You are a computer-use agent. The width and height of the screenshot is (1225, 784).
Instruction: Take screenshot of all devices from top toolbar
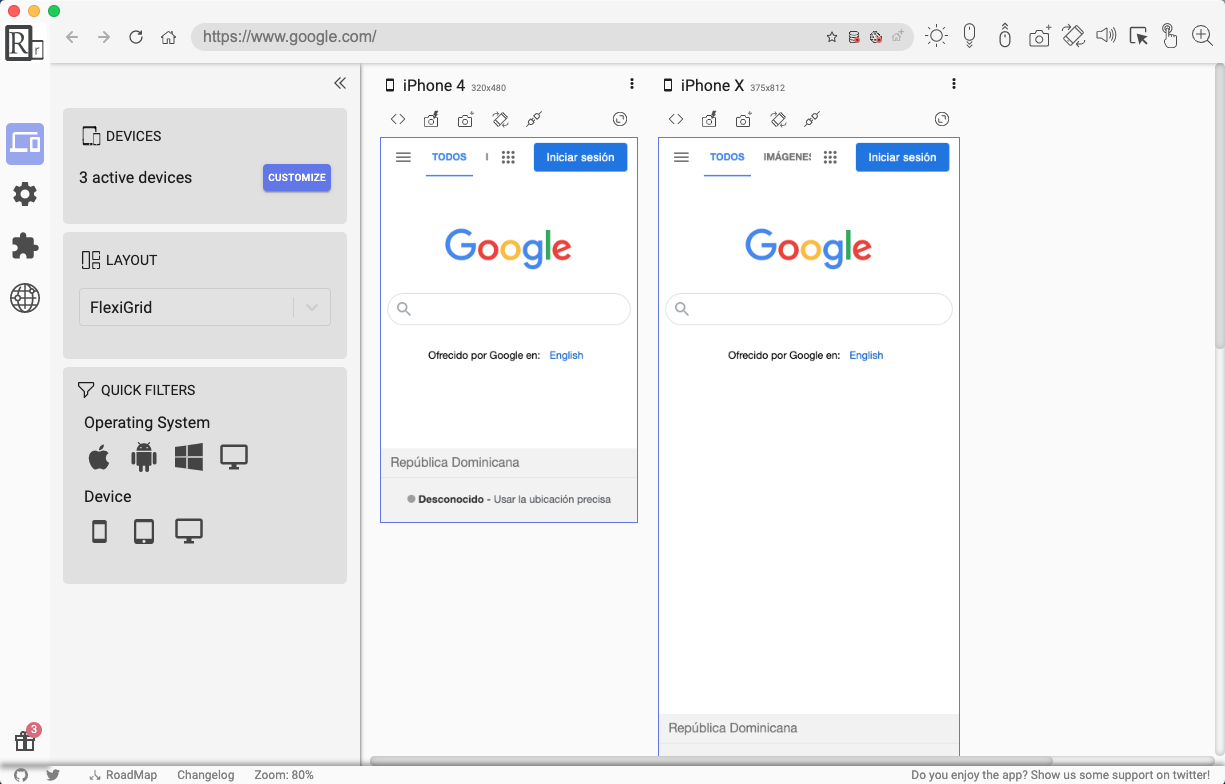click(x=1040, y=36)
